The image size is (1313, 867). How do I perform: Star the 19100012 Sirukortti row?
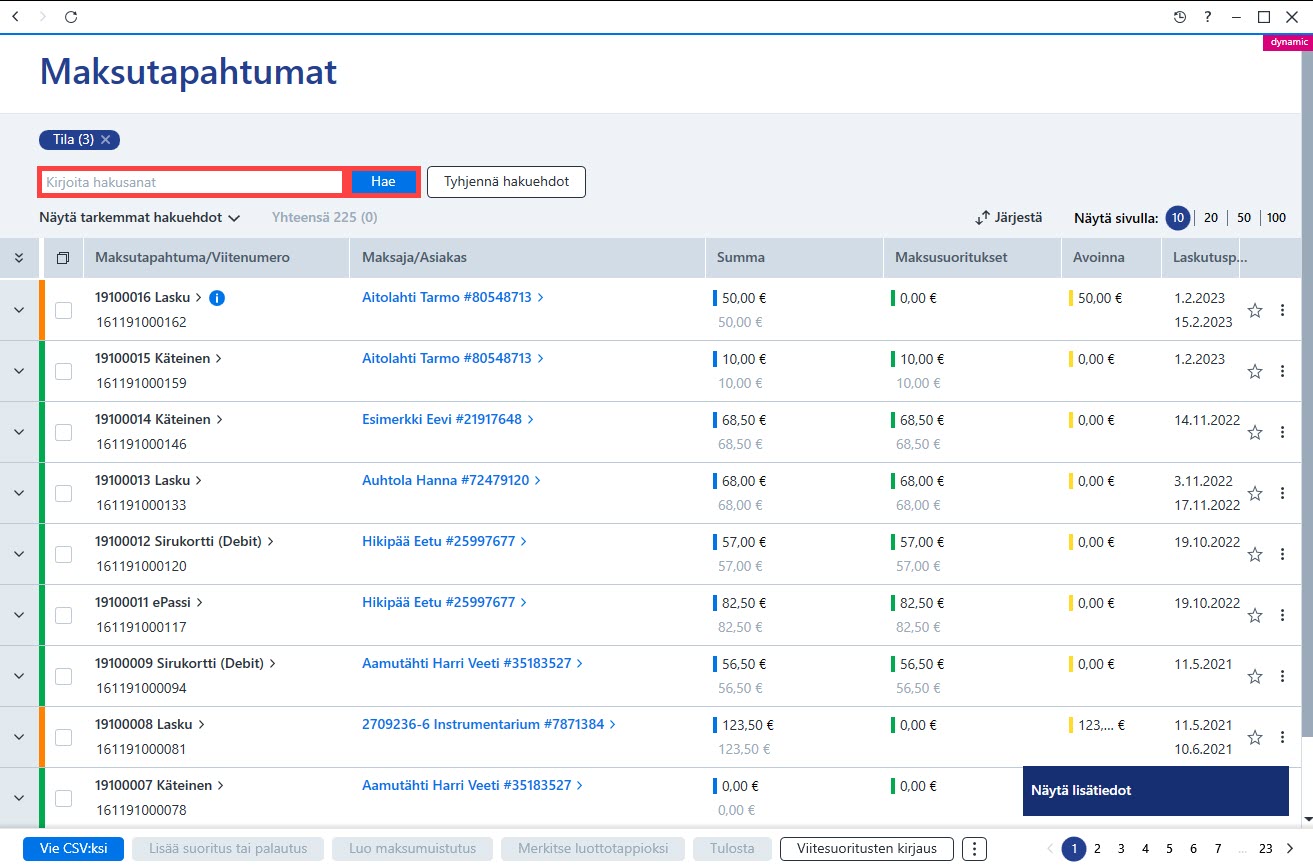point(1255,554)
